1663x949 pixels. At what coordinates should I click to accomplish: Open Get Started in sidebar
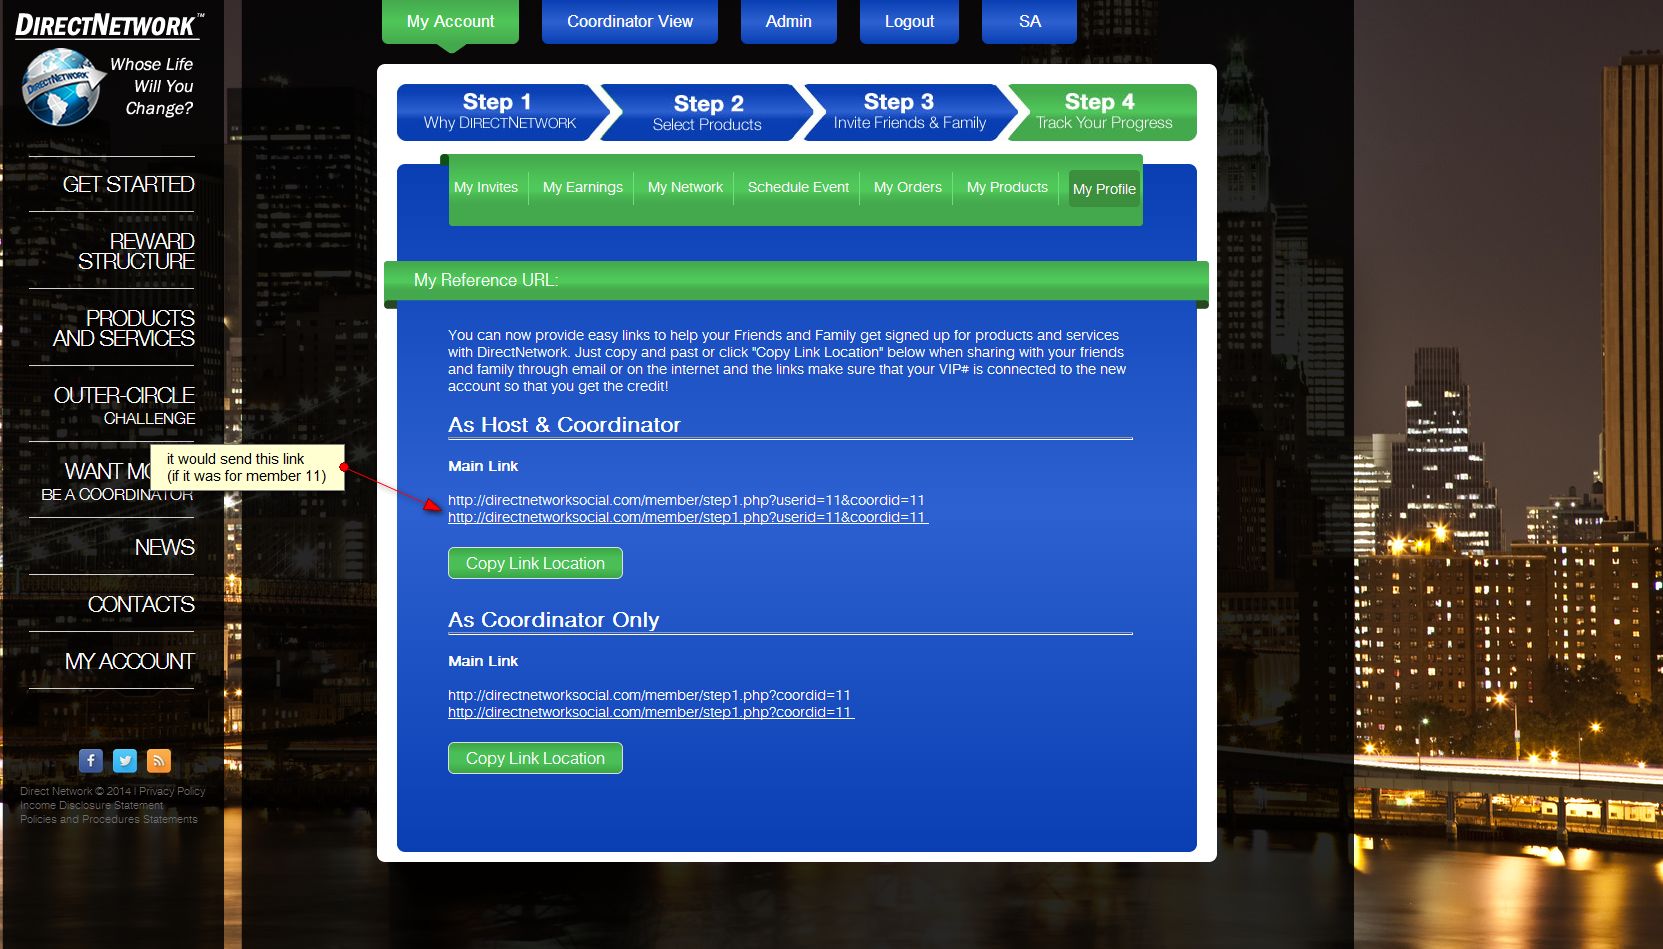pyautogui.click(x=128, y=185)
